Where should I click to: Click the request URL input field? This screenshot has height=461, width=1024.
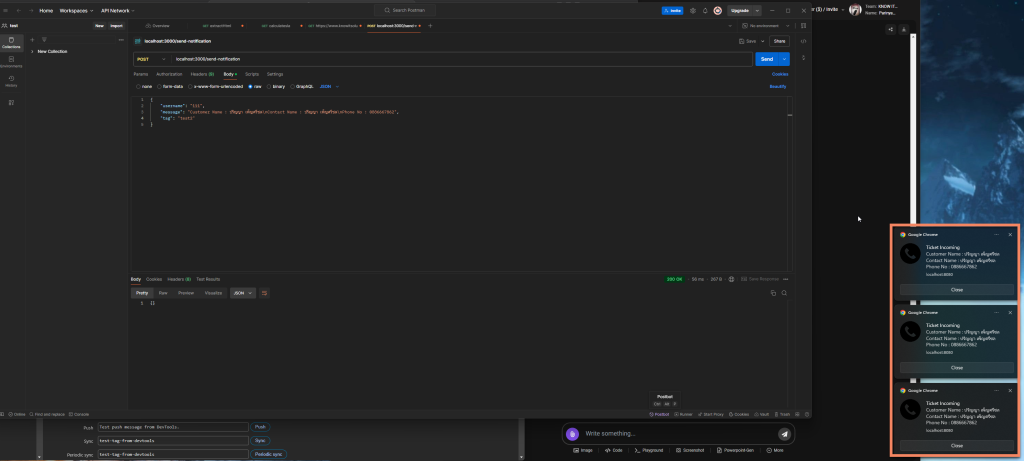450,59
